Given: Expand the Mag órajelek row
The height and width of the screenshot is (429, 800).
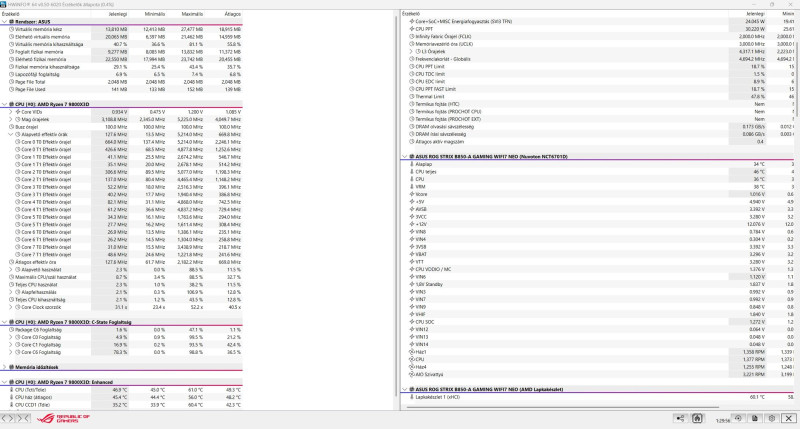Looking at the screenshot, I should click(11, 119).
